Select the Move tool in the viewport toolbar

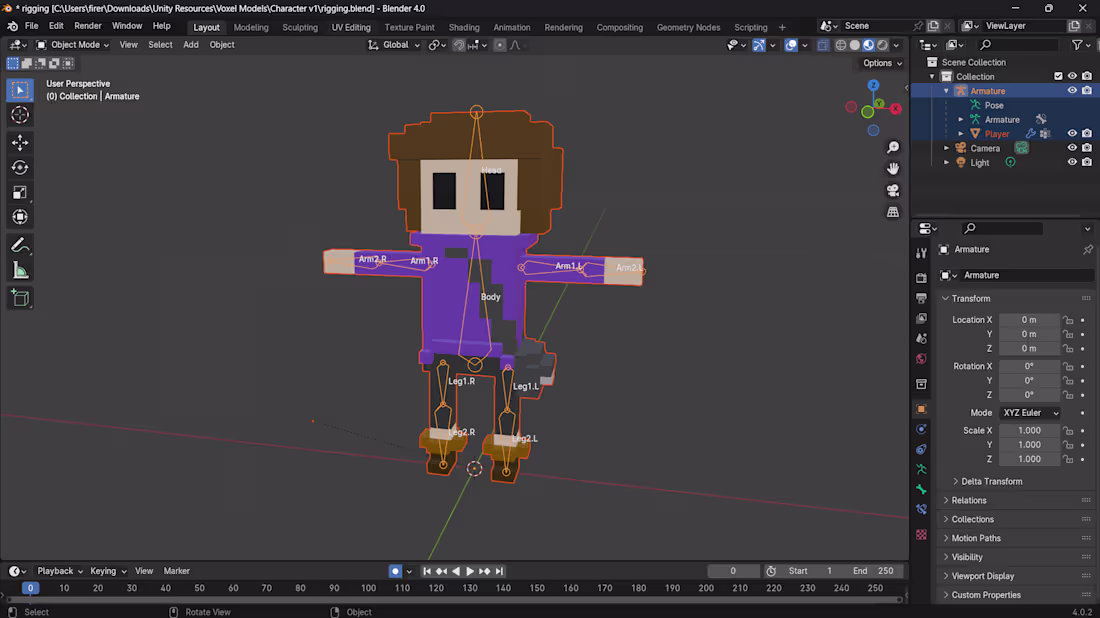(19, 143)
